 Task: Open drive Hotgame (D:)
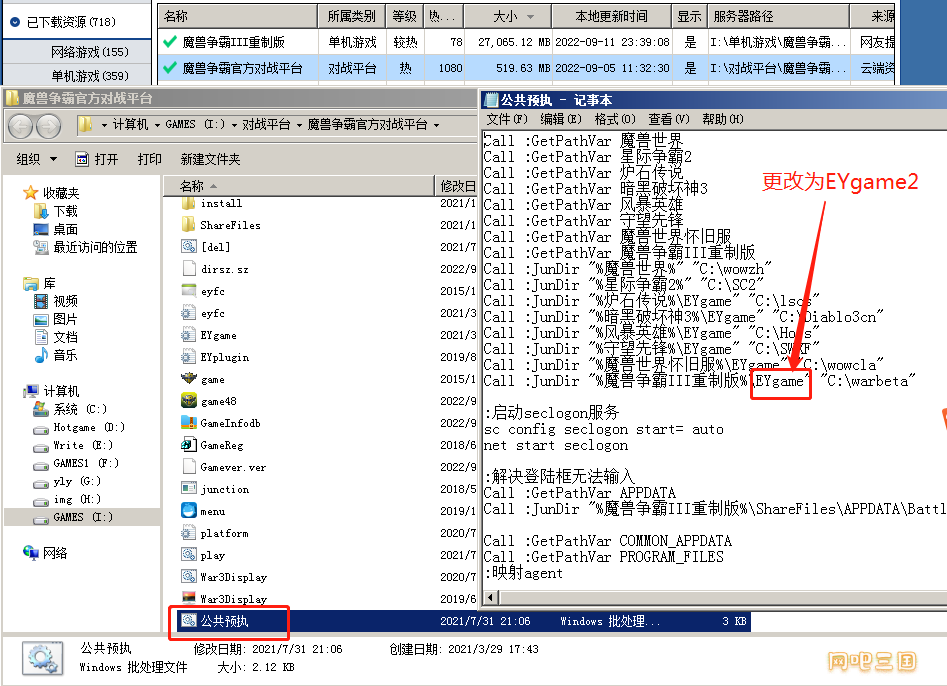[79, 428]
